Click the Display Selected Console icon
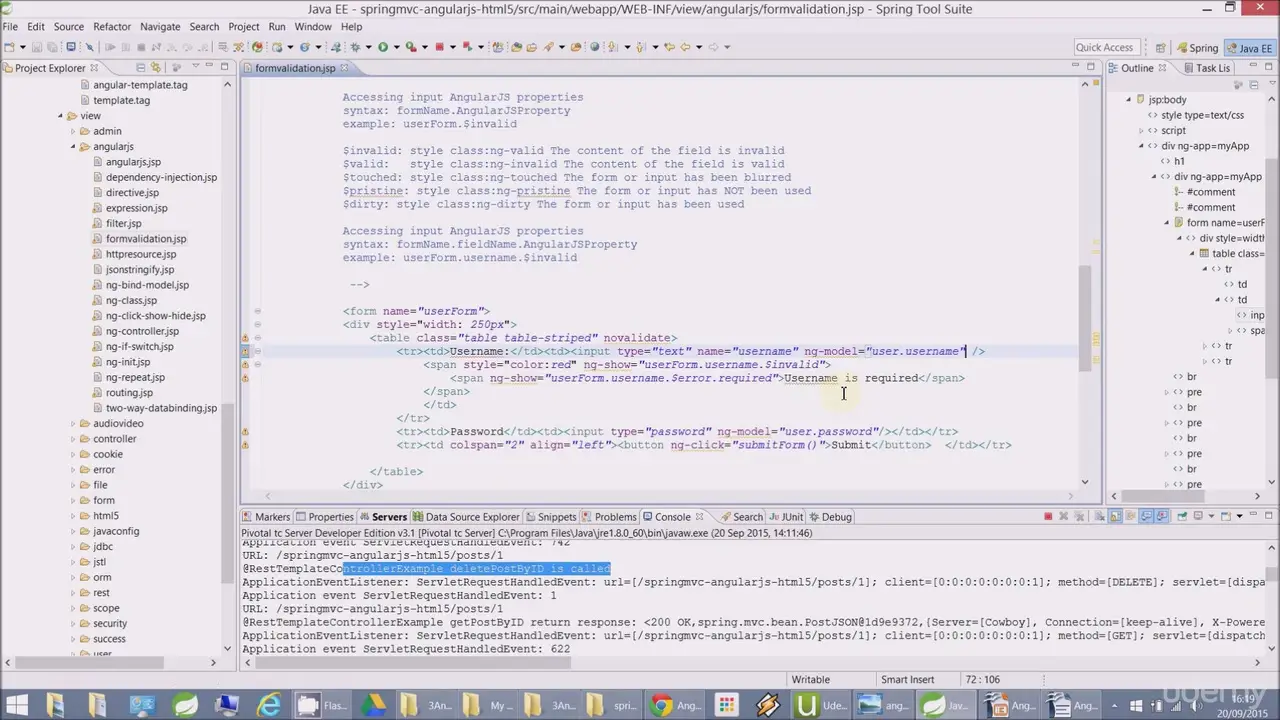 1198,516
